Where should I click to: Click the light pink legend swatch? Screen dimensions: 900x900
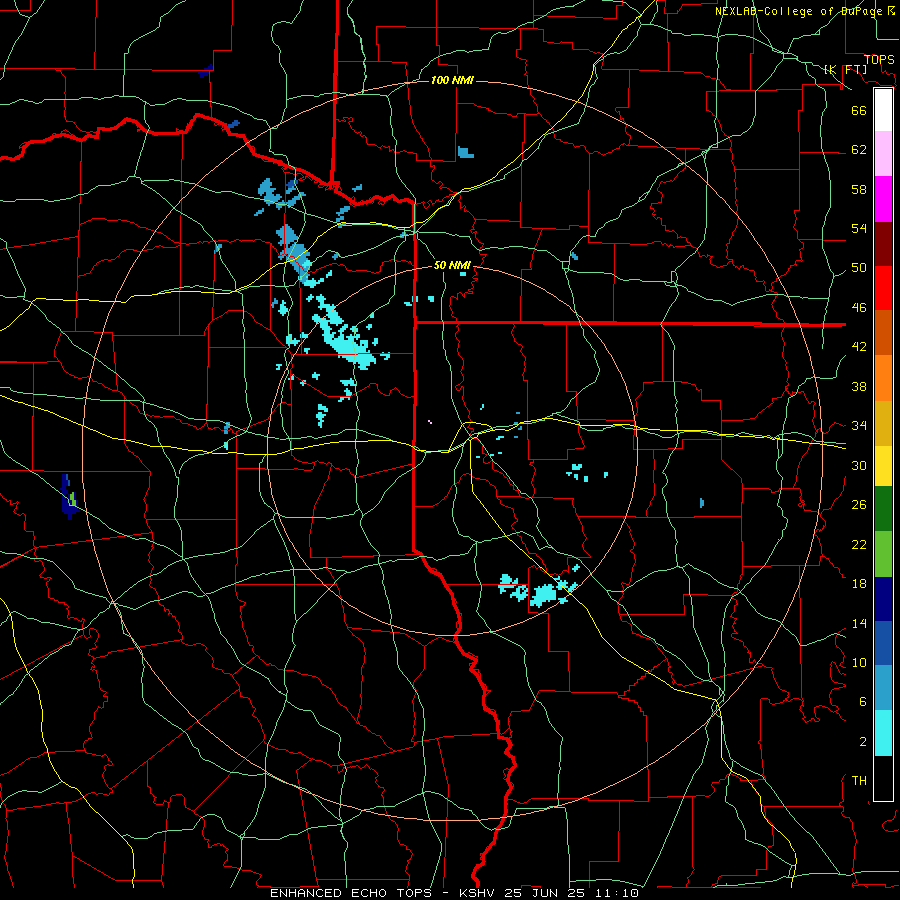pyautogui.click(x=883, y=153)
